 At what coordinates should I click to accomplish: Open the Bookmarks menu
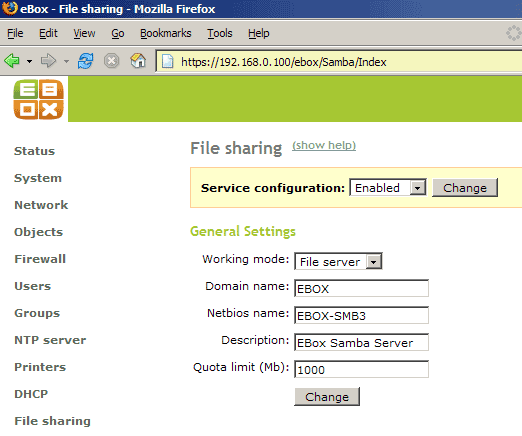(166, 33)
